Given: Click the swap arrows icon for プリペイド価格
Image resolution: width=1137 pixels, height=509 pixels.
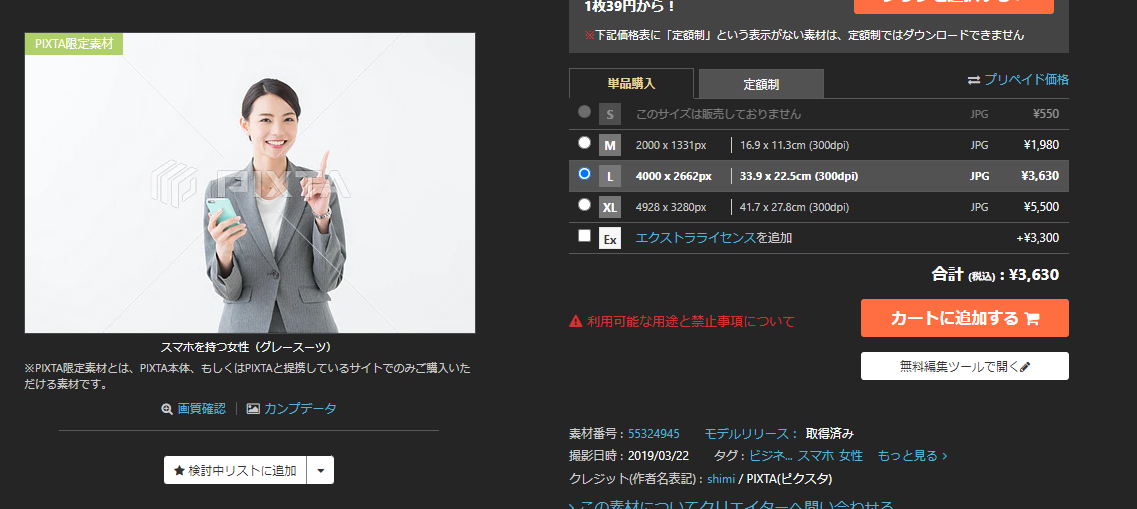Looking at the screenshot, I should [974, 80].
